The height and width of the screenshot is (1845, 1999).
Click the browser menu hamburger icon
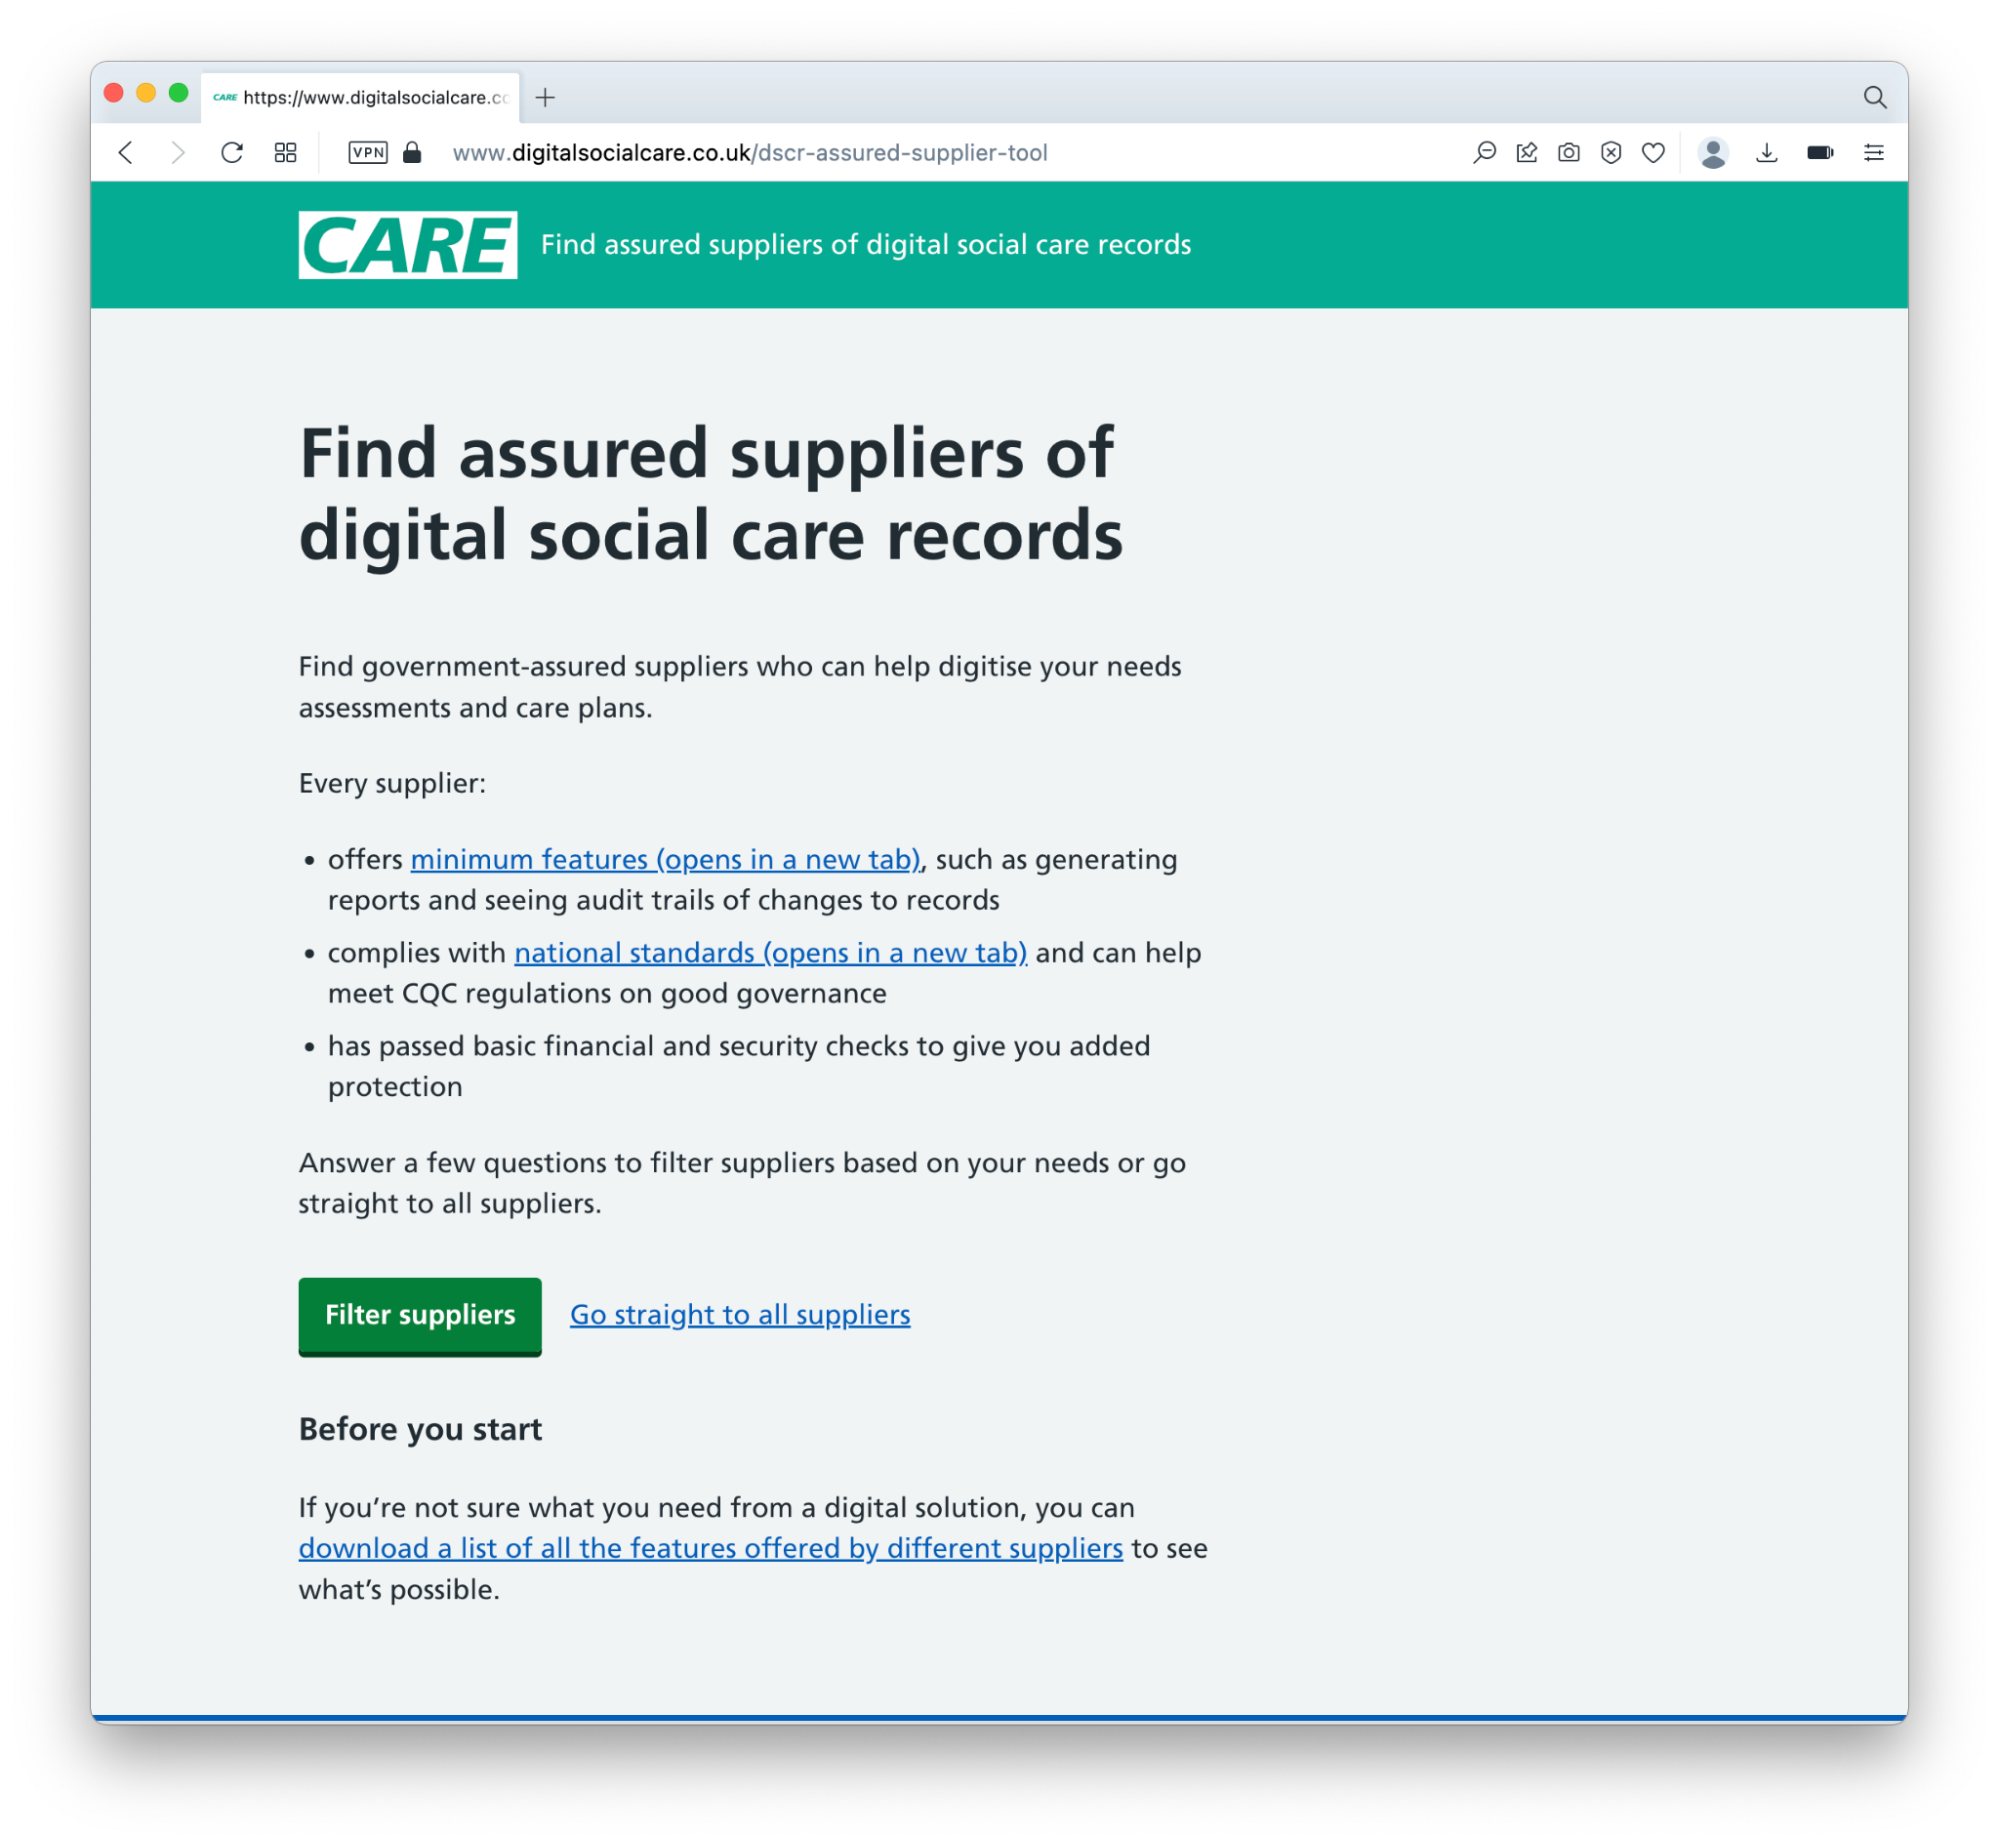1874,151
